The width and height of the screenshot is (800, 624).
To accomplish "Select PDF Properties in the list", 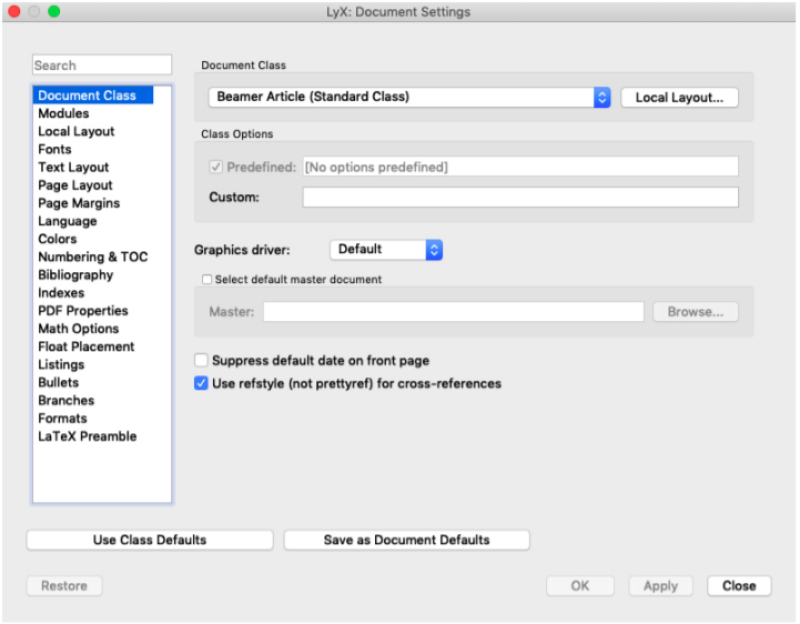I will click(83, 311).
